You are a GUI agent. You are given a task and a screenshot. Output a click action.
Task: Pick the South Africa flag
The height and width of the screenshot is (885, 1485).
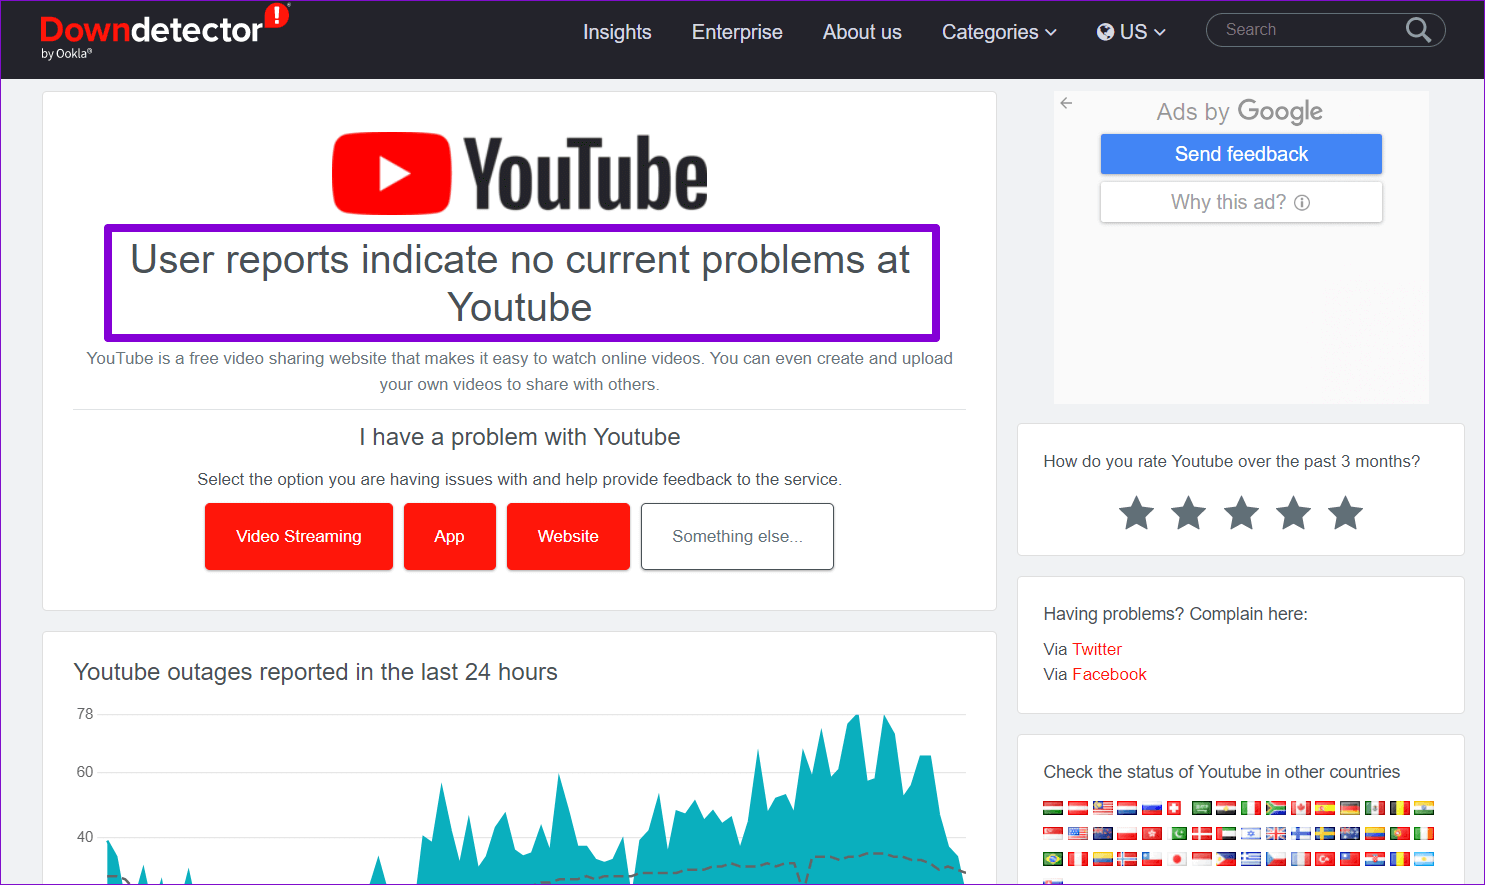tap(1276, 808)
